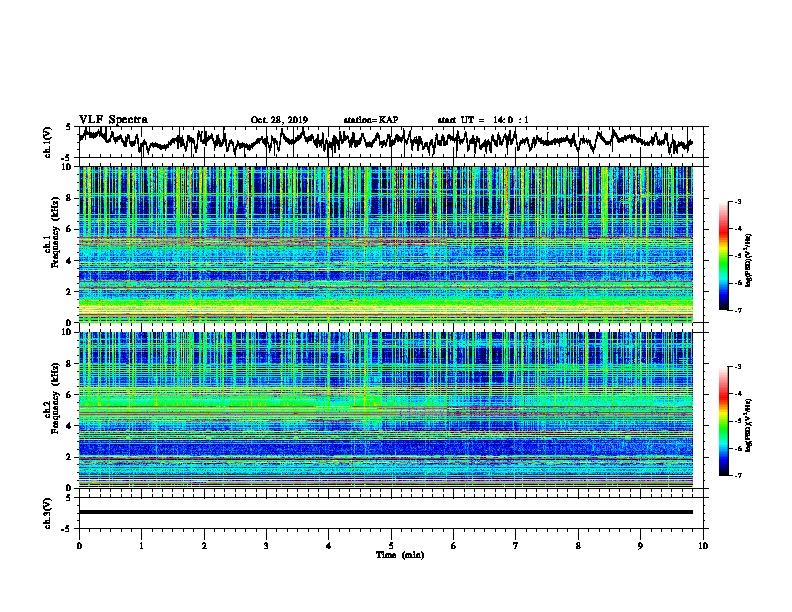Click the "start UT = 14: 0 : 1" text
Viewport: 792px width, 612px height.
(483, 120)
